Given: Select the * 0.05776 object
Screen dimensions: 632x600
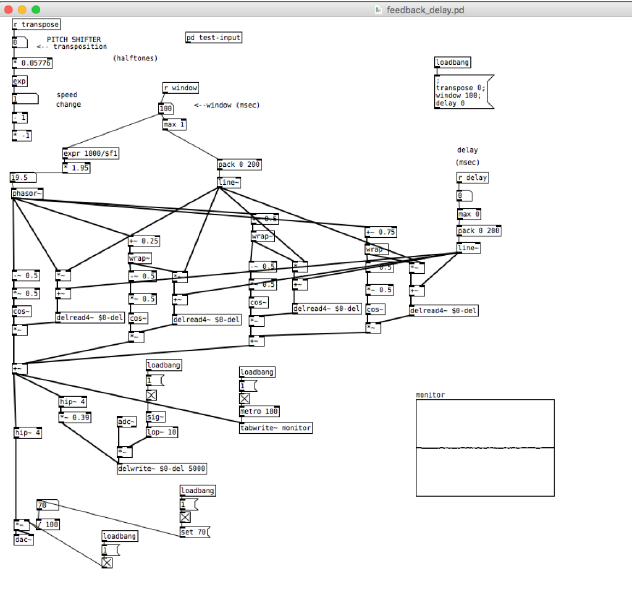Looking at the screenshot, I should click(32, 63).
